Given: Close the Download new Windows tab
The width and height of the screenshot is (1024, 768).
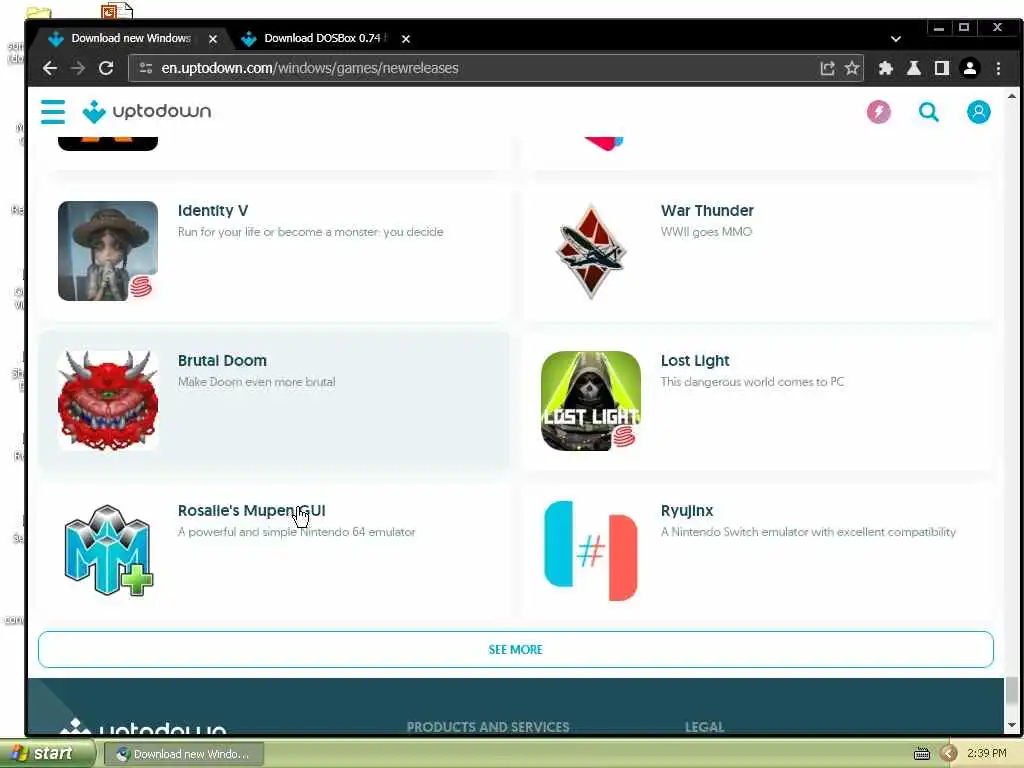Looking at the screenshot, I should [x=213, y=39].
